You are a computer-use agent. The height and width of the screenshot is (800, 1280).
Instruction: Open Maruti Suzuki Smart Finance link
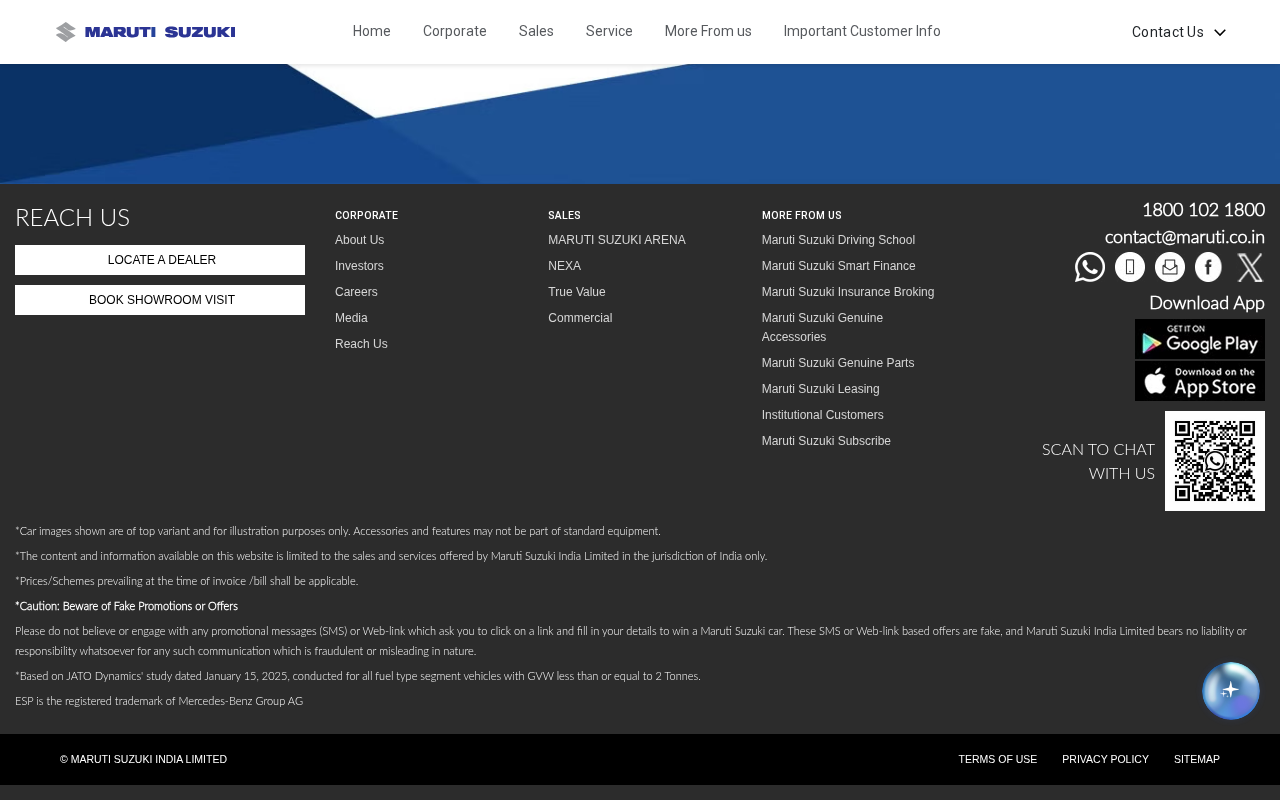pyautogui.click(x=839, y=266)
